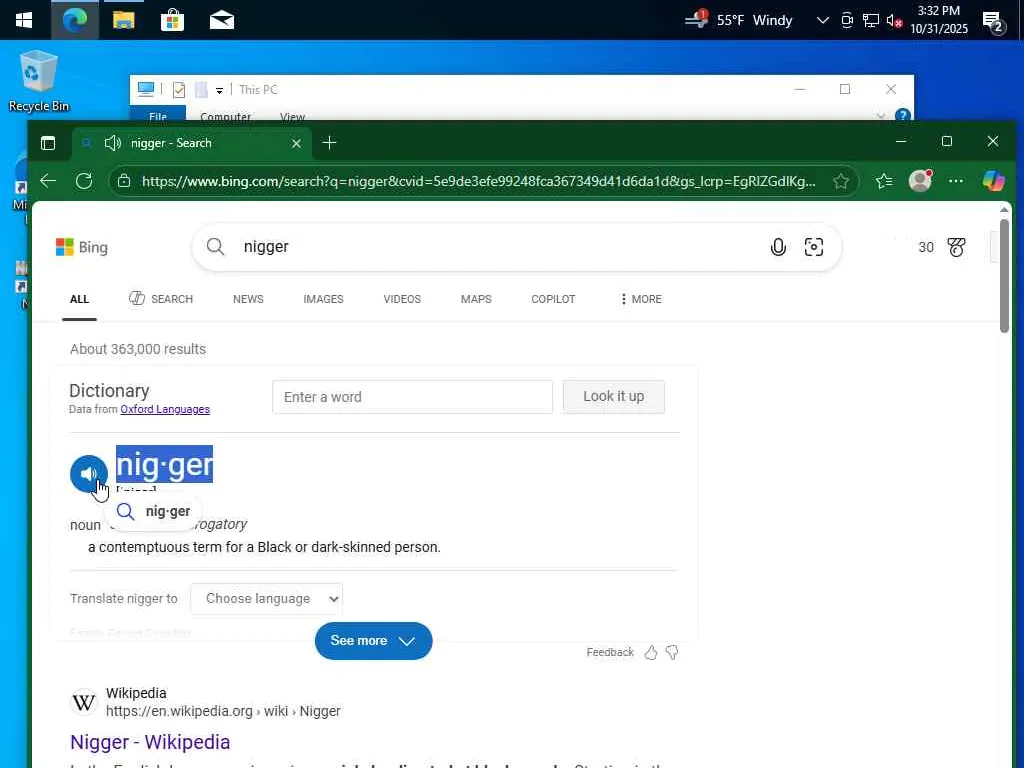Viewport: 1024px width, 768px height.
Task: Select the ALL results tab
Action: (79, 299)
